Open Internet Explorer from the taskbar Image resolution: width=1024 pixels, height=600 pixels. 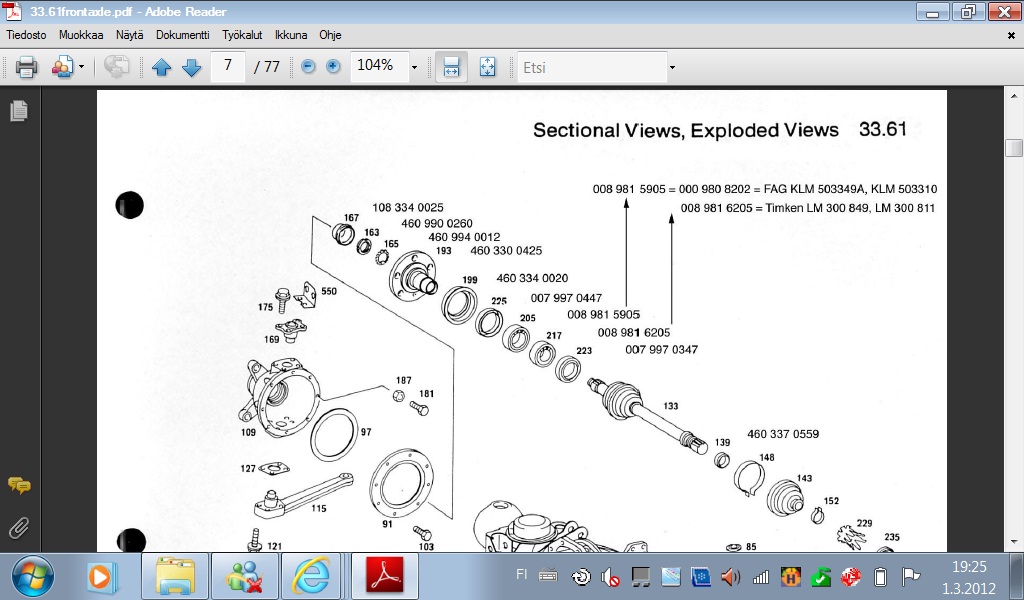click(311, 576)
